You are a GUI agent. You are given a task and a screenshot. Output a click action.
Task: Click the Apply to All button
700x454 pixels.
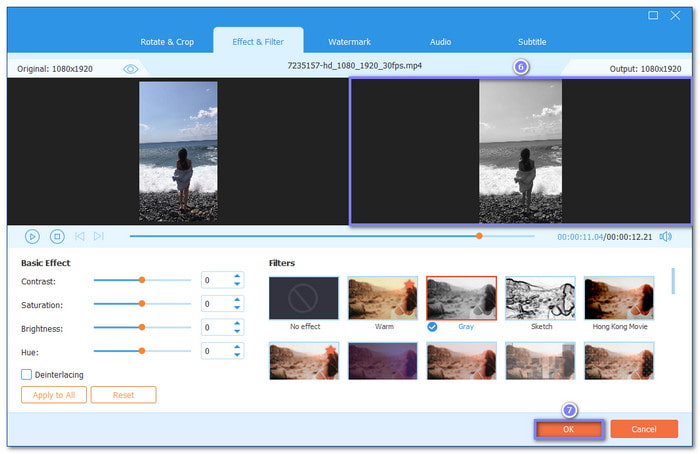pyautogui.click(x=54, y=395)
